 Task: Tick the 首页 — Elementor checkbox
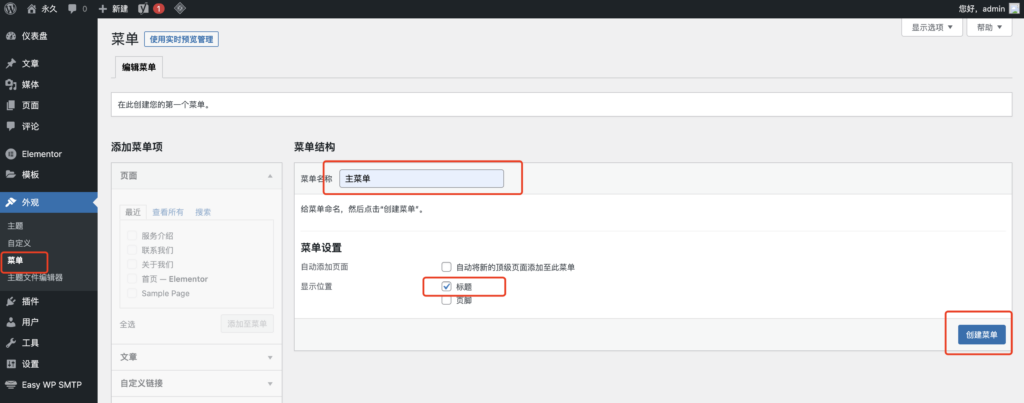click(x=132, y=279)
